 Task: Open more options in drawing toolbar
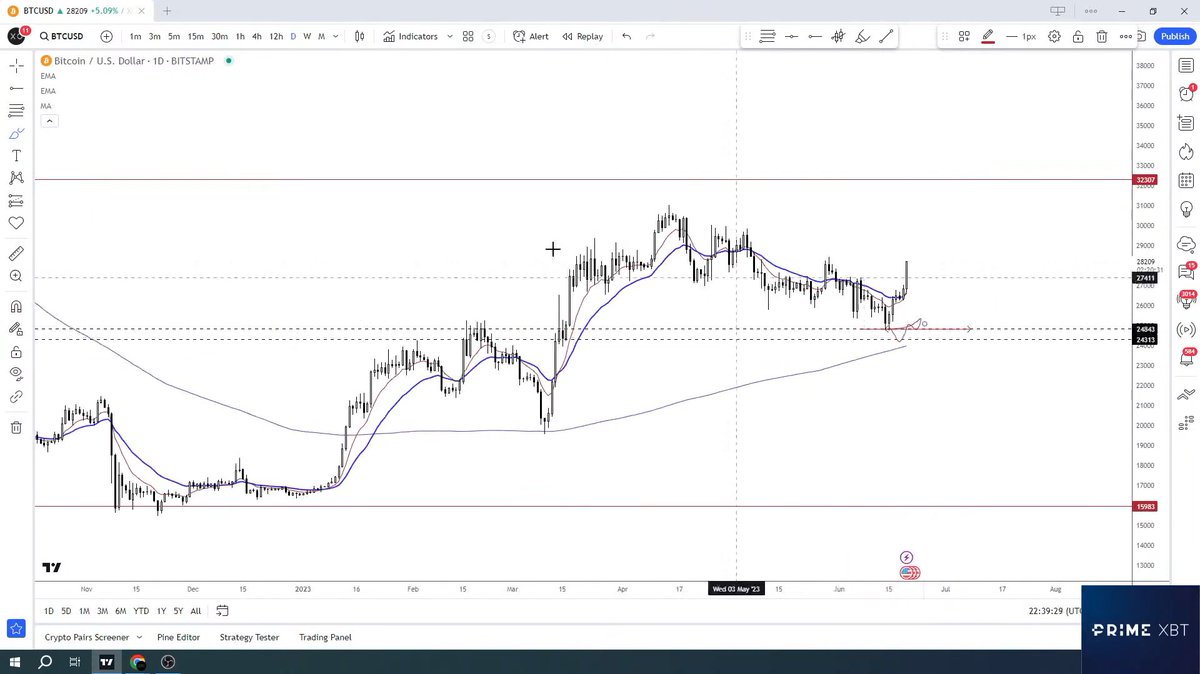1126,36
